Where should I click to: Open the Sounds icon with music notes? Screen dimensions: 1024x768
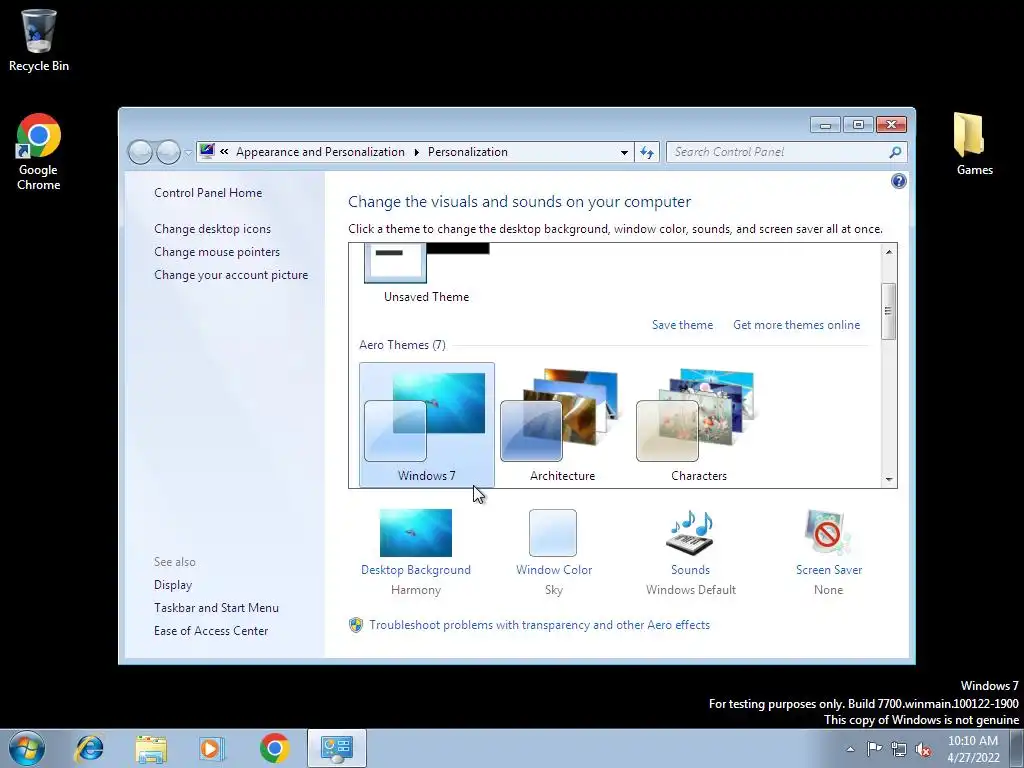[x=690, y=533]
